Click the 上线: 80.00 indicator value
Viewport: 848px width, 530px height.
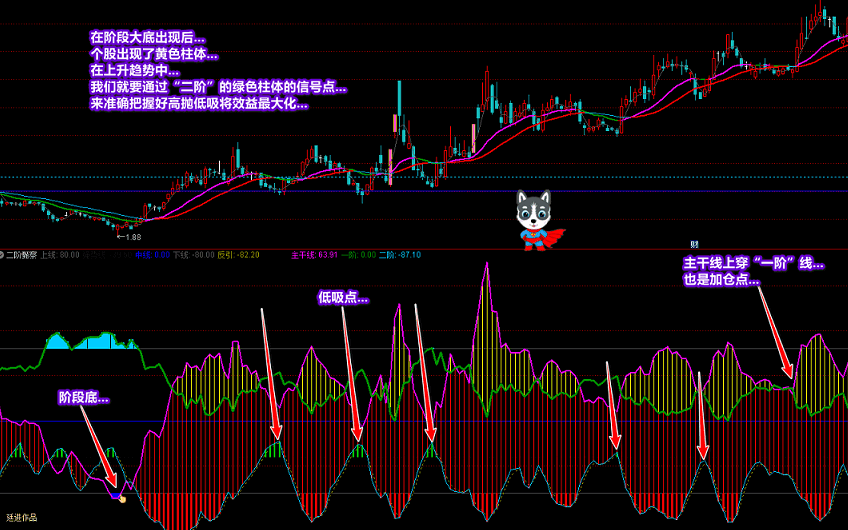[x=60, y=255]
